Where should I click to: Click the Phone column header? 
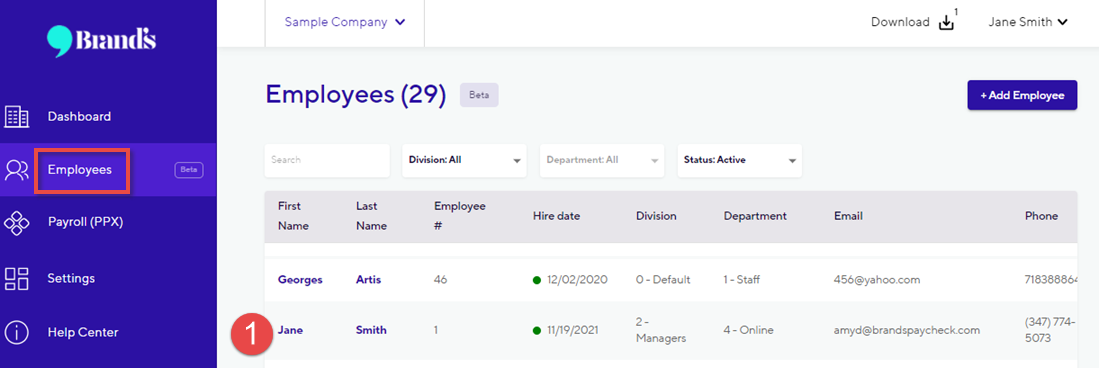pos(1041,217)
